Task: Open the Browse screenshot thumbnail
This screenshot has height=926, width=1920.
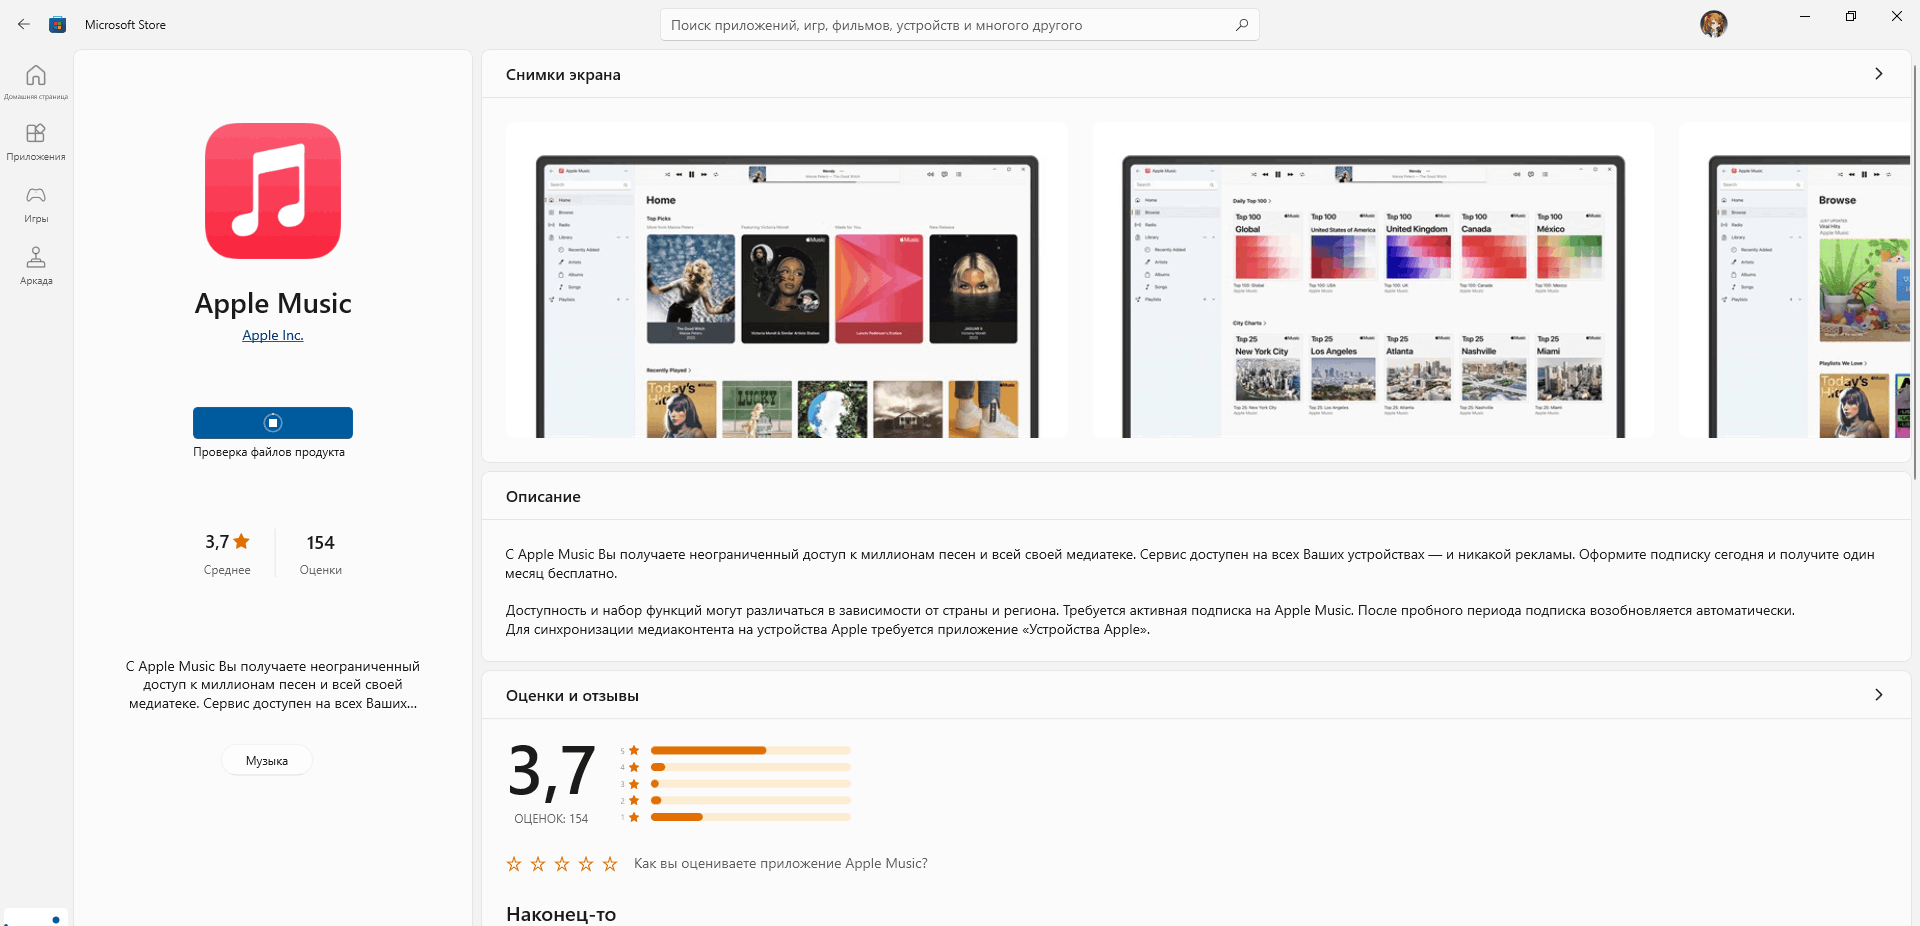Action: click(1795, 280)
